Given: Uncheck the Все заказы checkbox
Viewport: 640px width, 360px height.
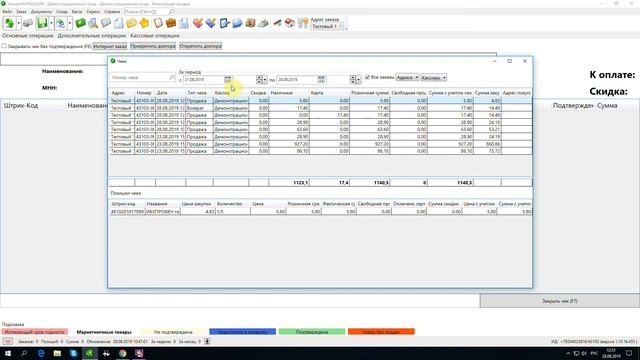Looking at the screenshot, I should click(367, 77).
